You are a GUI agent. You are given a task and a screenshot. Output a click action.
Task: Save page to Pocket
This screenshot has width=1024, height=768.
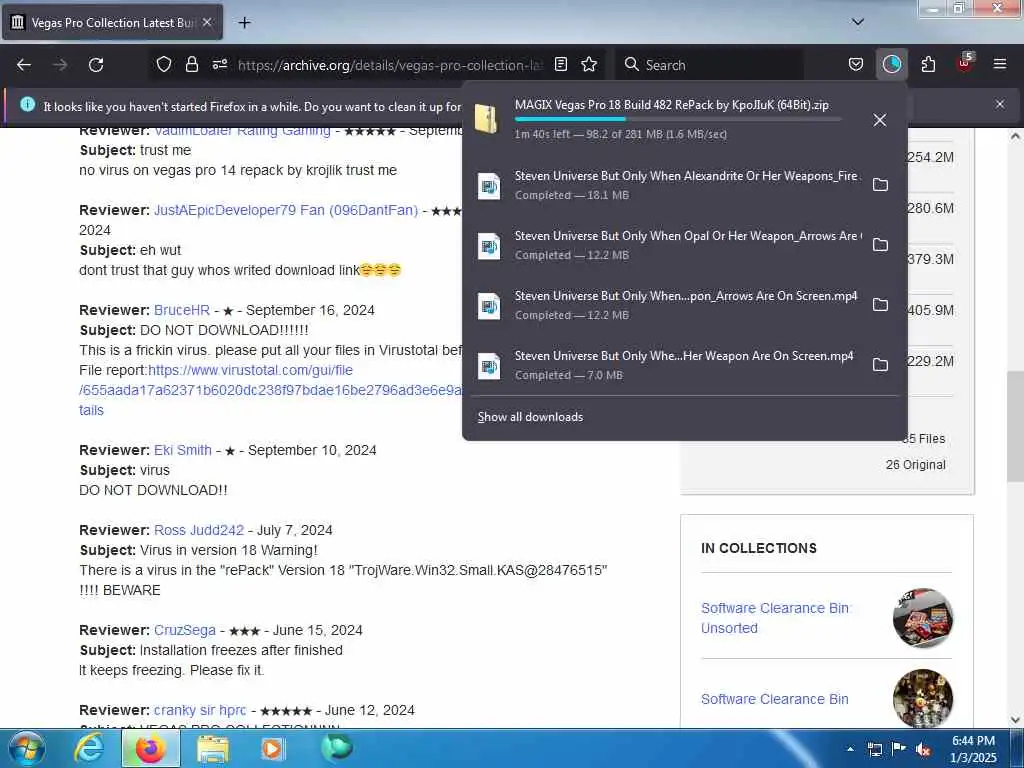[x=856, y=65]
